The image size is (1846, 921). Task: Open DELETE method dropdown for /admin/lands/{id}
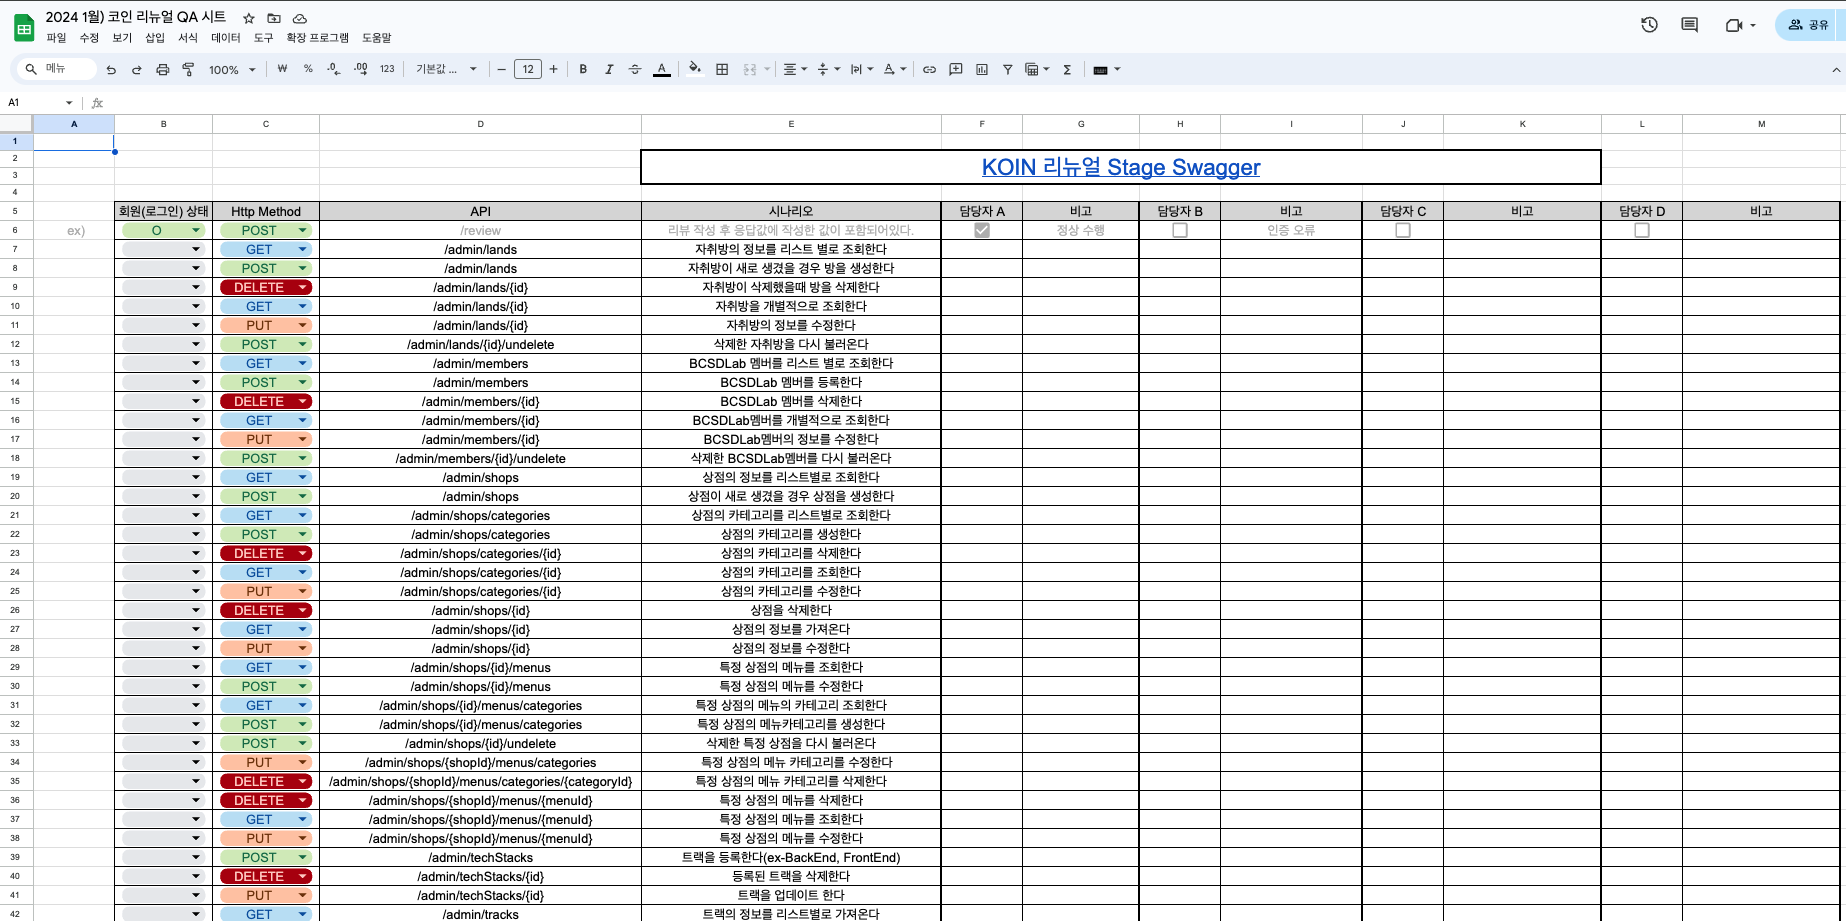tap(302, 288)
